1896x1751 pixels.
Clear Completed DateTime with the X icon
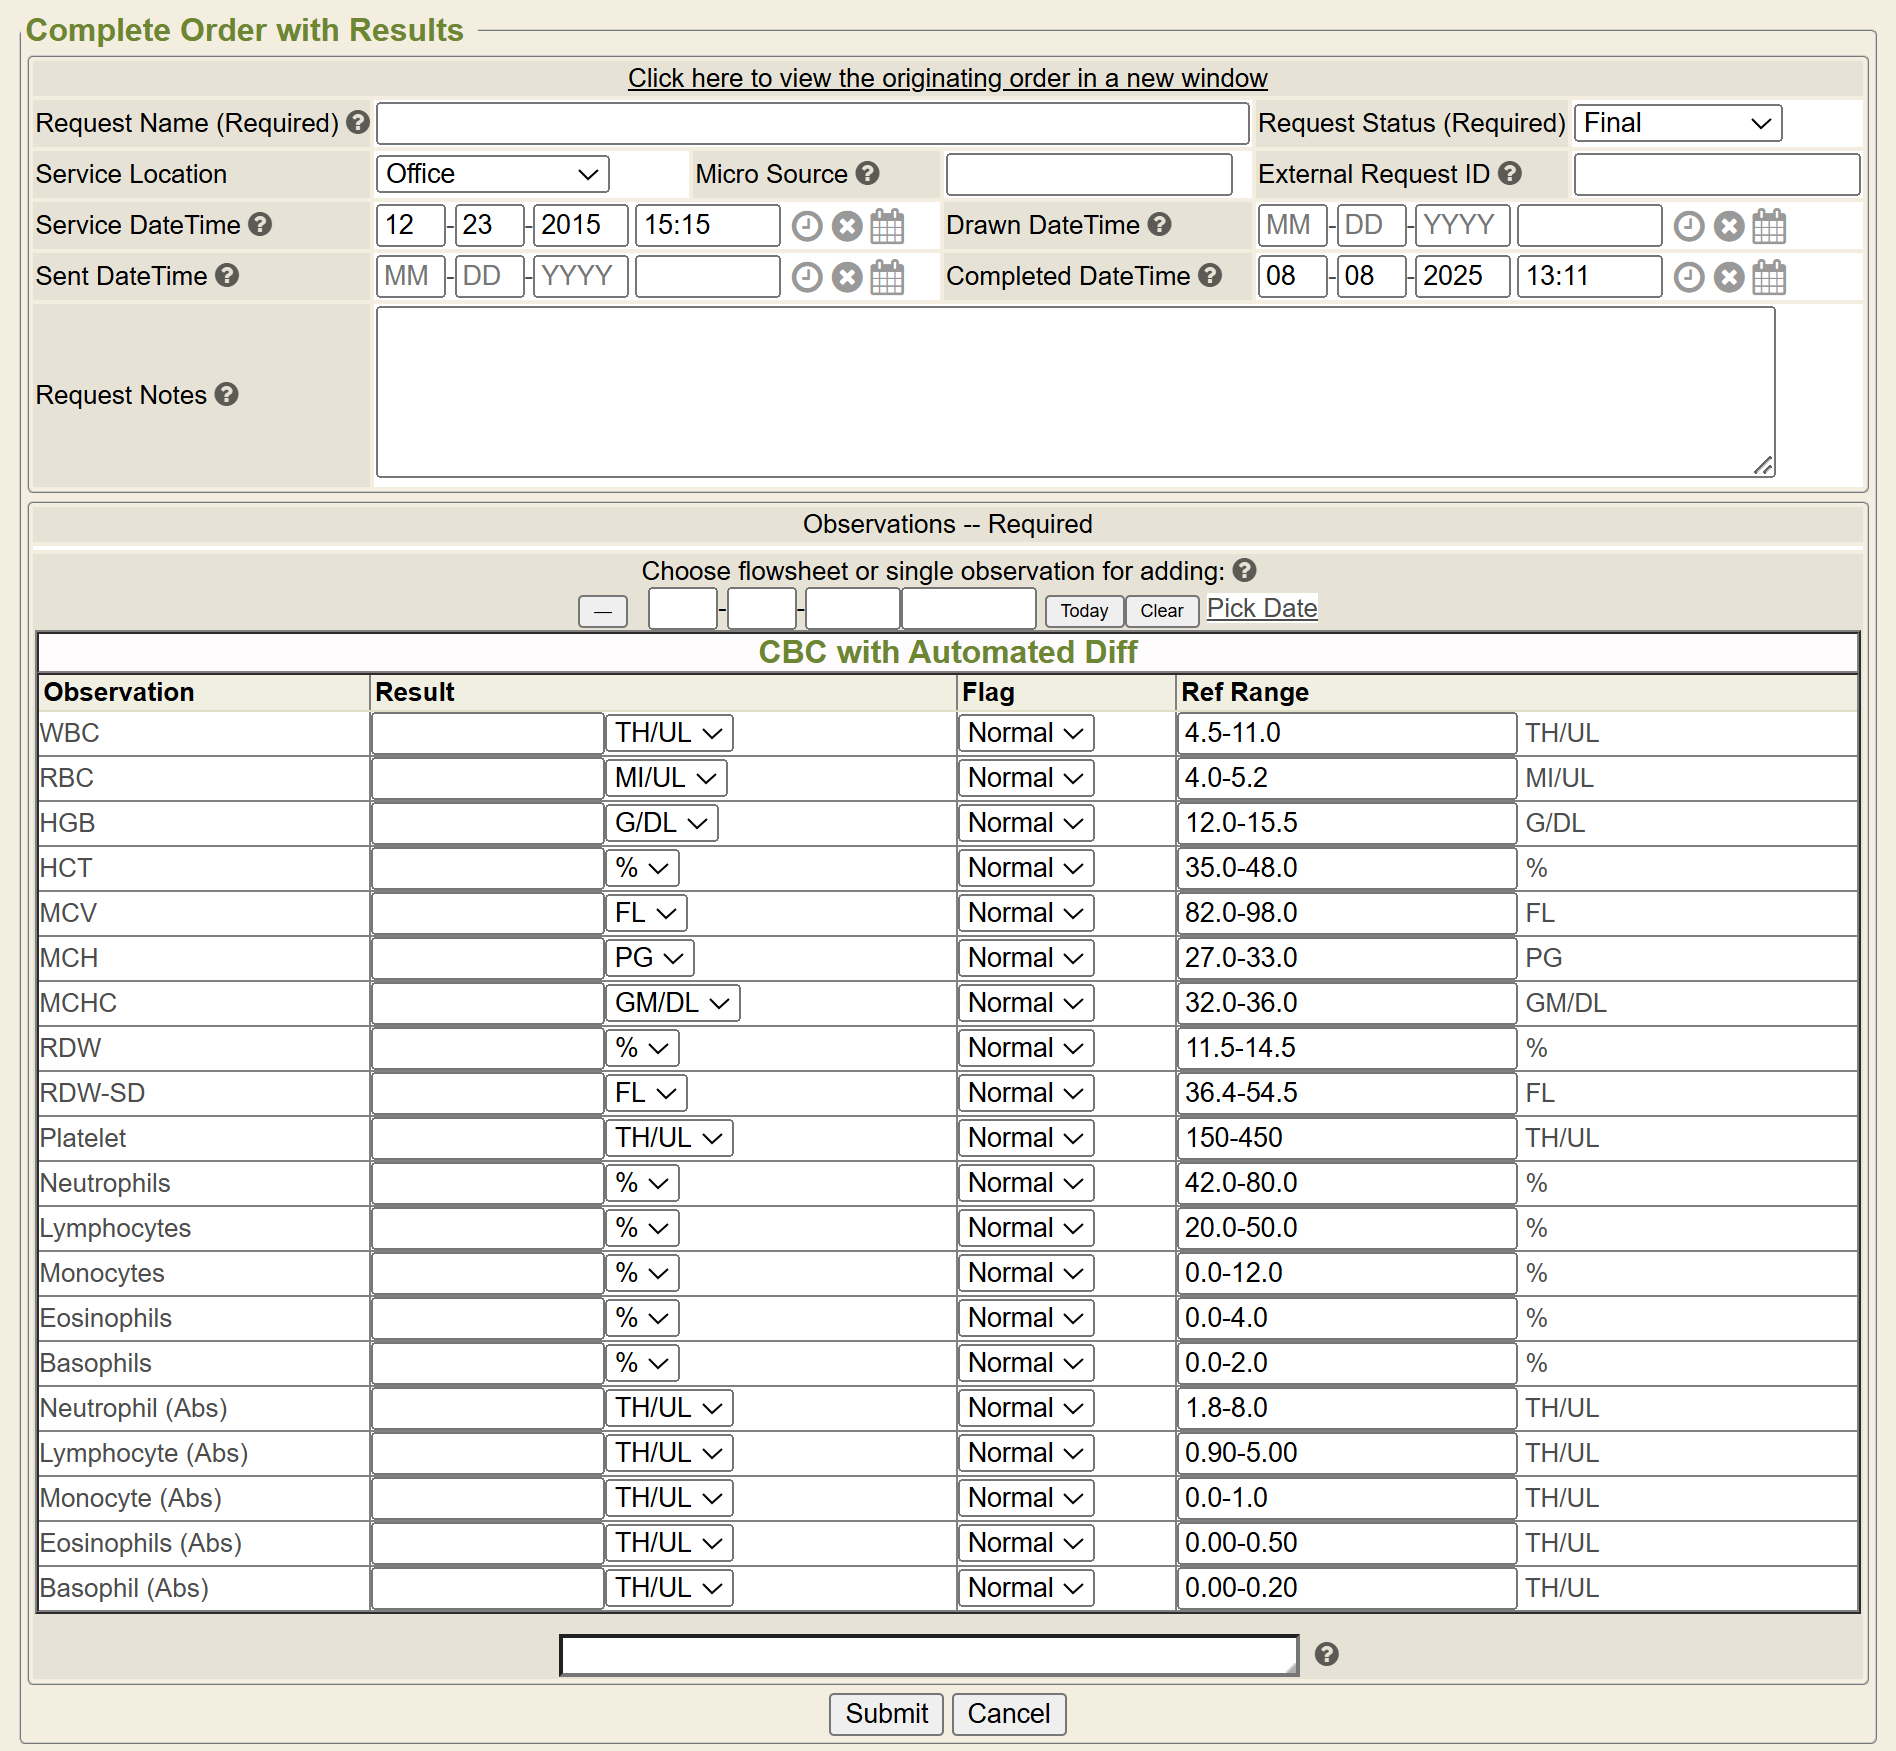pyautogui.click(x=1729, y=277)
